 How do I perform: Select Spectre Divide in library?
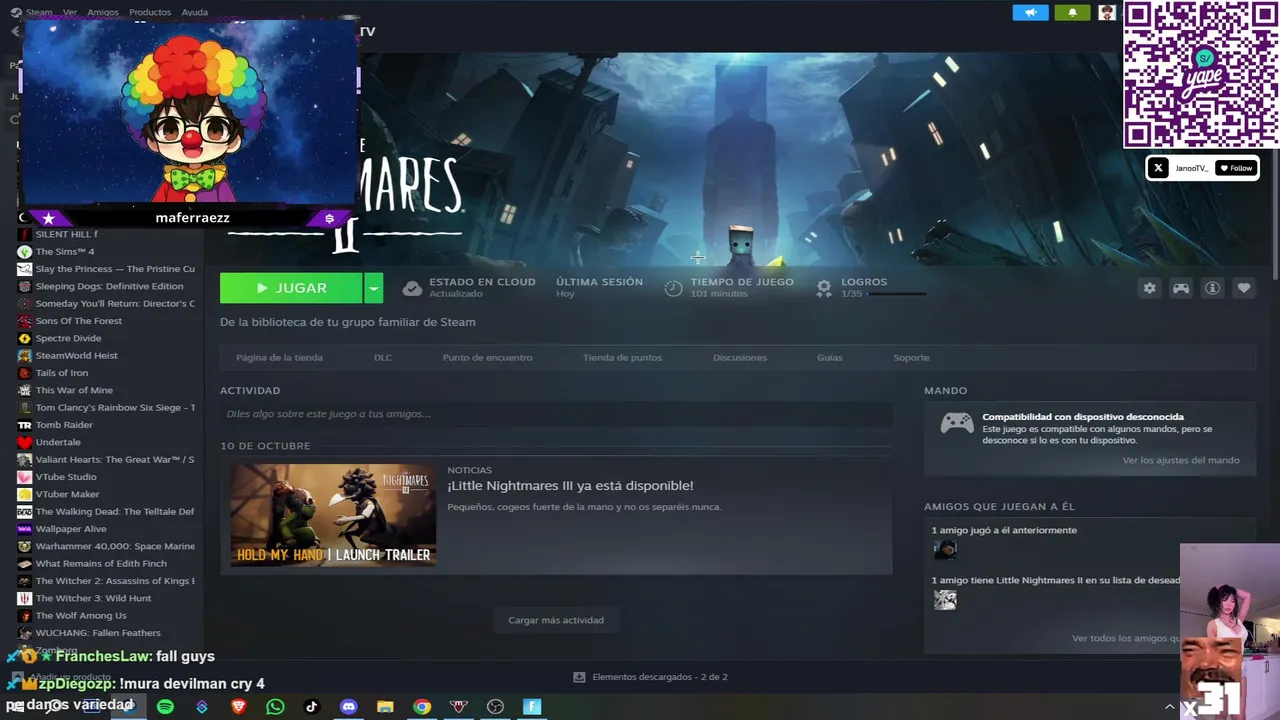pos(68,338)
